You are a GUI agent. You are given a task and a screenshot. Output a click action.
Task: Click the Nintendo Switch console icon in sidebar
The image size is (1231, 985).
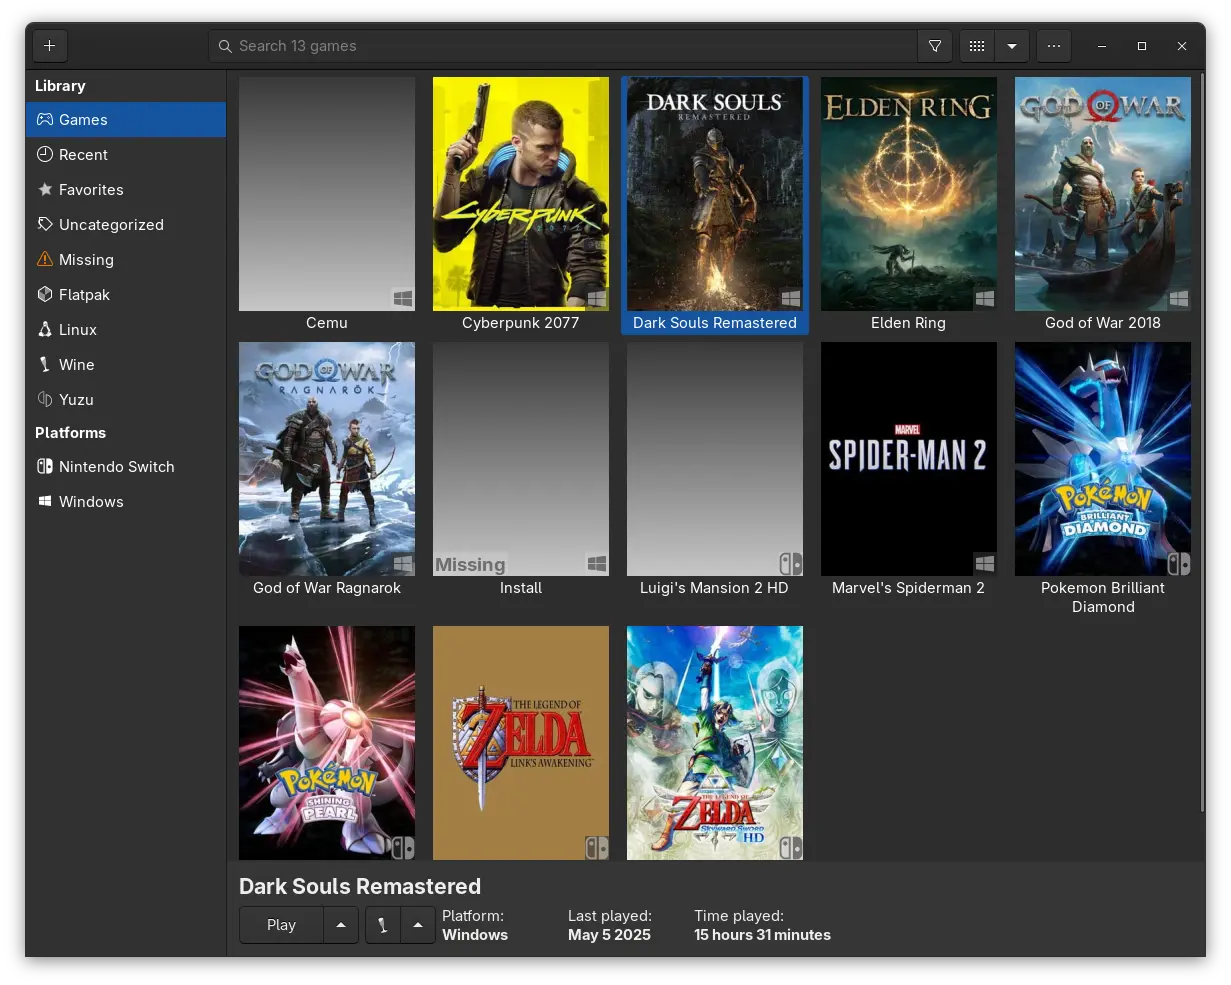click(45, 467)
